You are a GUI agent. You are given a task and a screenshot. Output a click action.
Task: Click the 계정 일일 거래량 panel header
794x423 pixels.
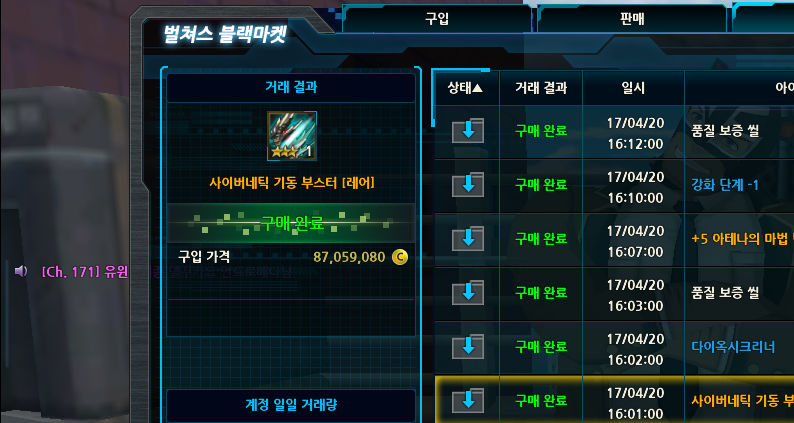tap(291, 405)
